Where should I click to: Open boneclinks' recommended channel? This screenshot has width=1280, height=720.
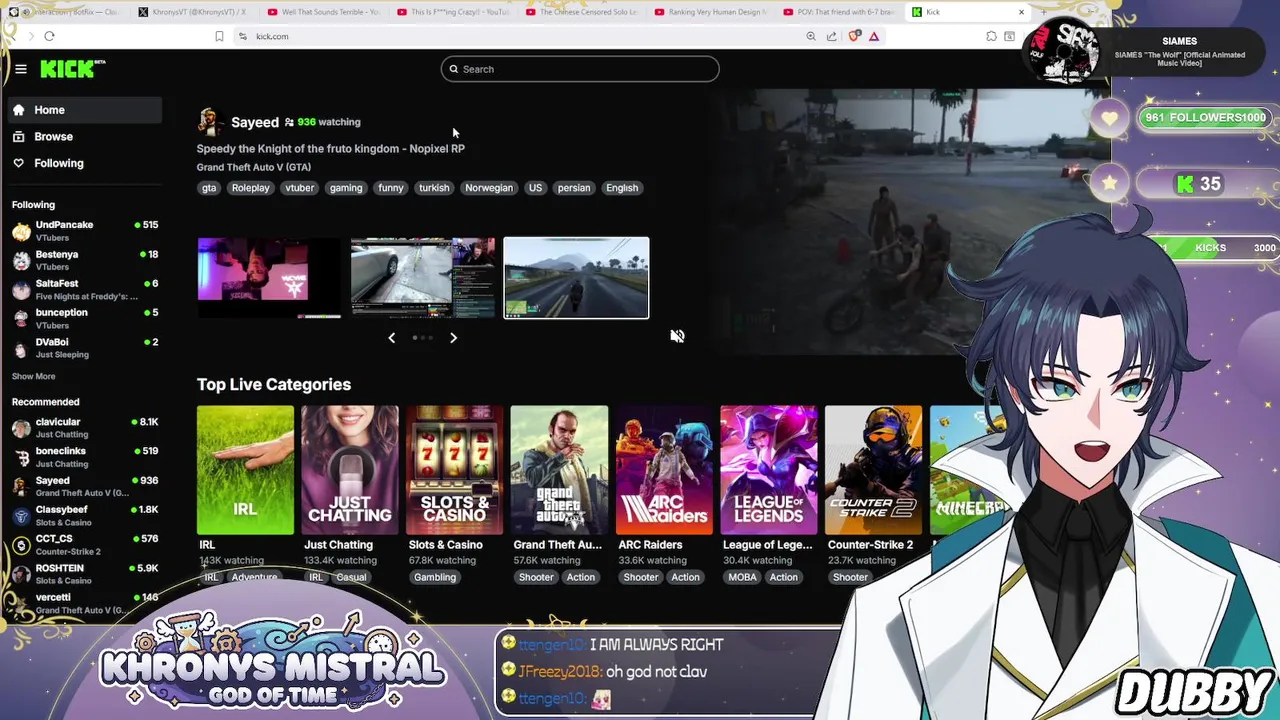tap(84, 457)
